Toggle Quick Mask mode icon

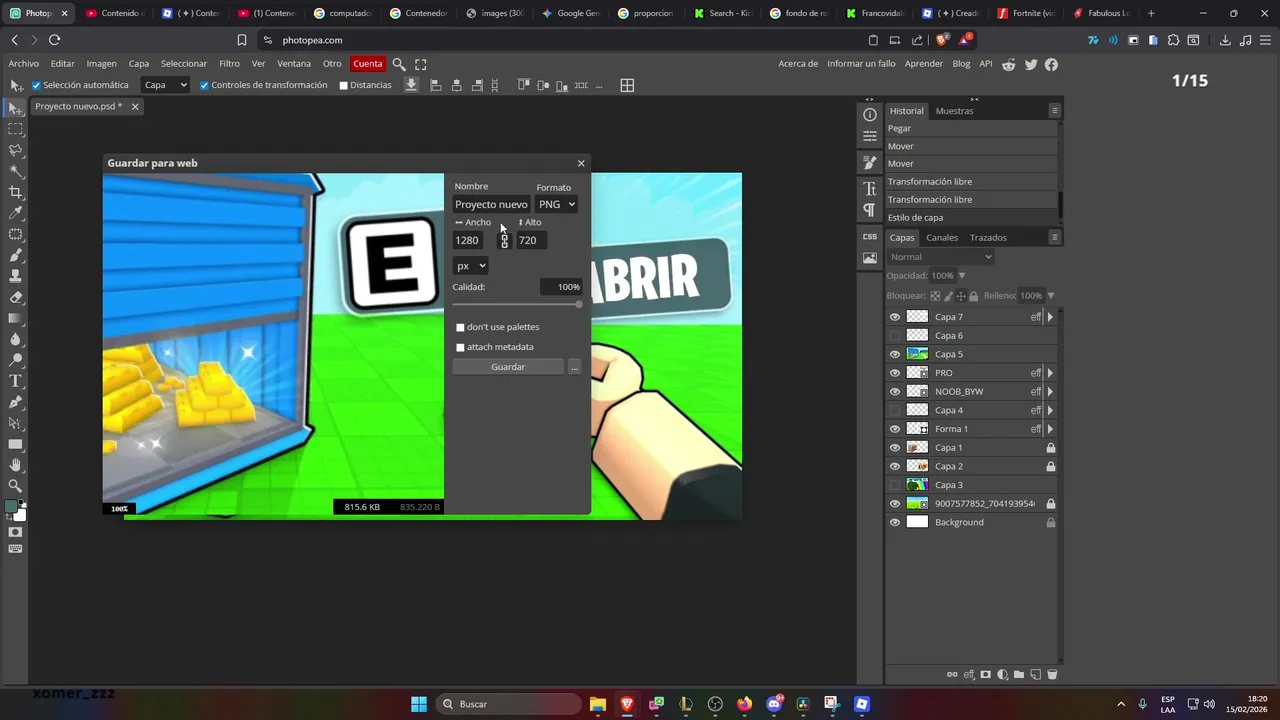pos(15,532)
